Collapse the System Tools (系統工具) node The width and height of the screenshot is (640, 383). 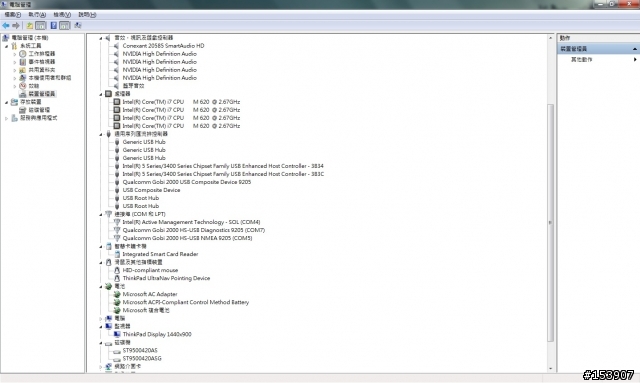(x=7, y=46)
